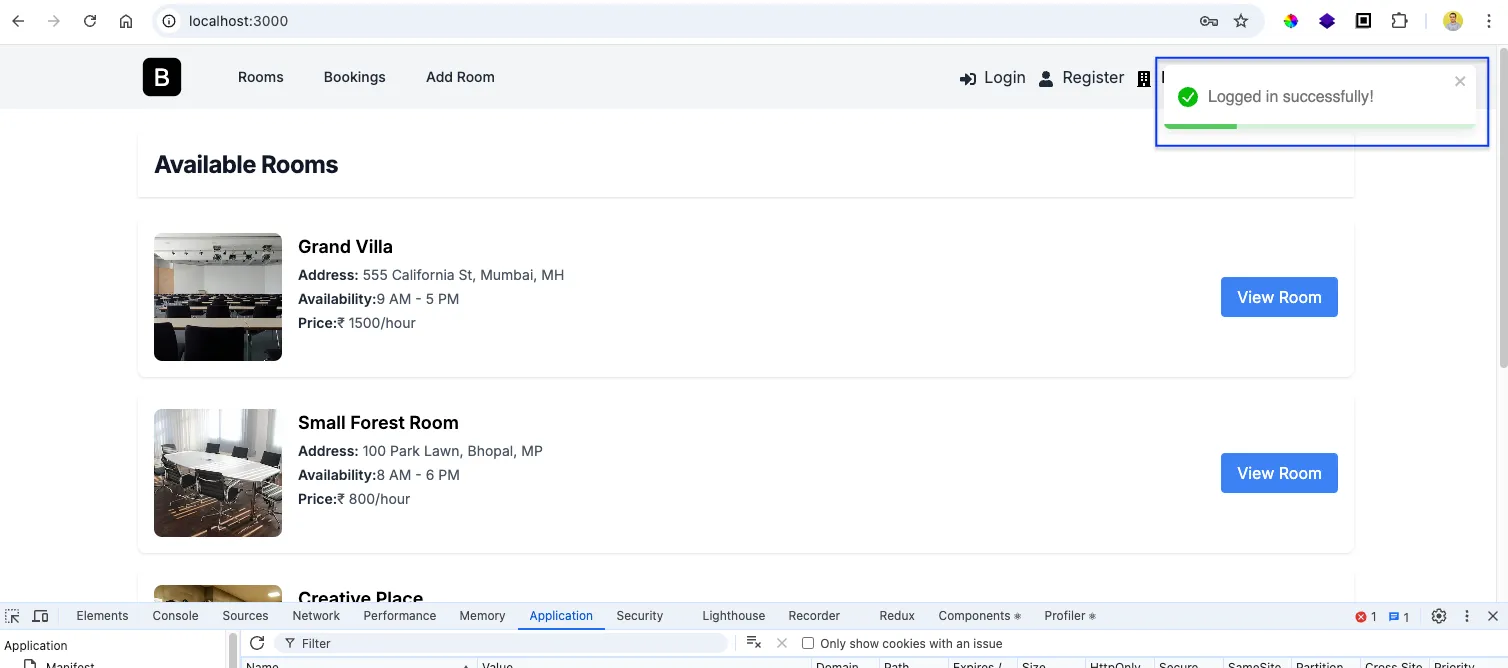Click the Register link in navbar
Viewport: 1508px width, 668px height.
1093,78
